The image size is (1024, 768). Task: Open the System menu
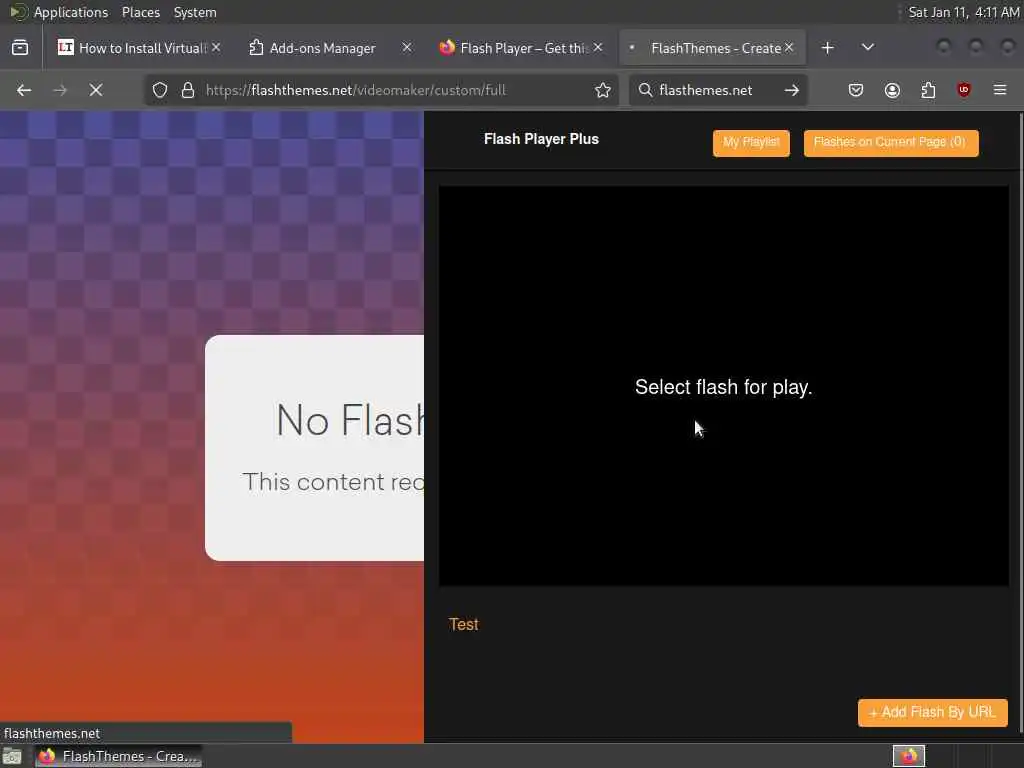pyautogui.click(x=195, y=12)
